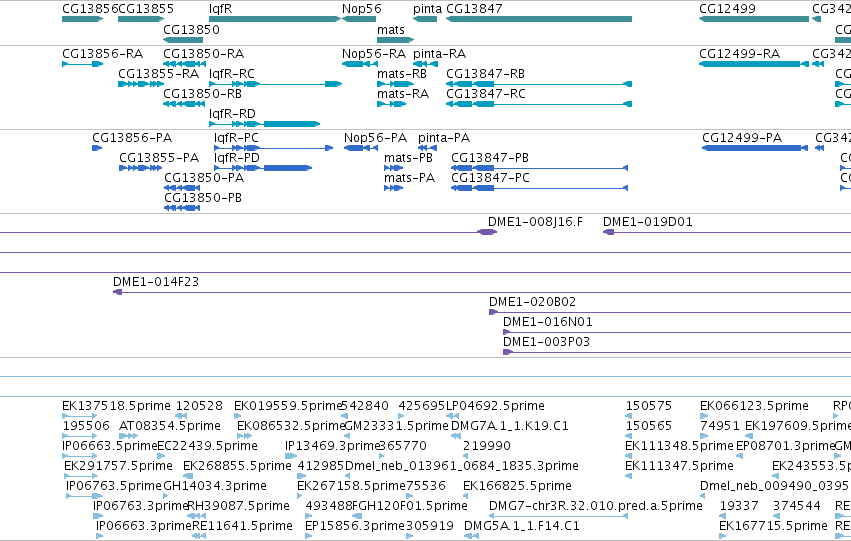Select EST Dmel_neb_013961_0684_1835.3prime
Image resolution: width=851 pixels, height=541 pixels.
pos(348,476)
